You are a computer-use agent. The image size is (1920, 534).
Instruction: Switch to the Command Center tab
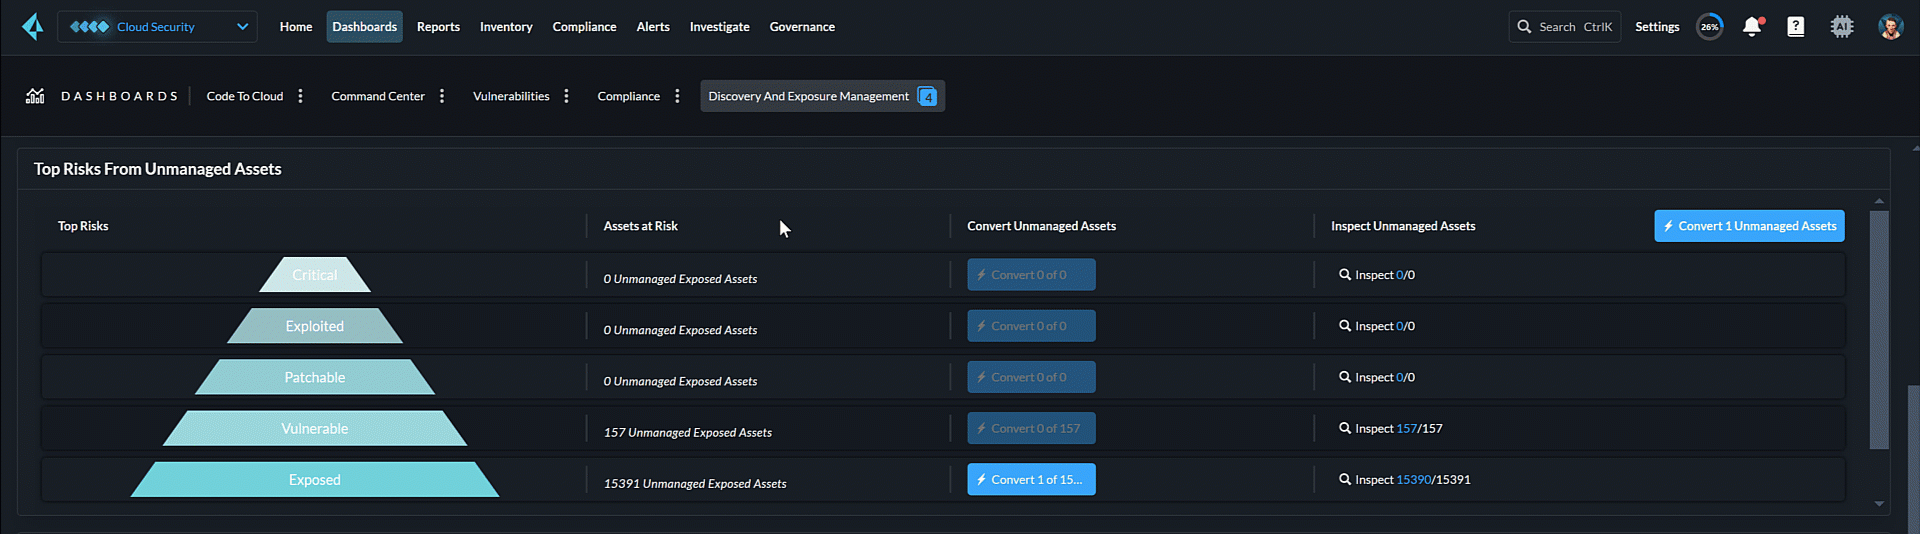click(x=378, y=96)
